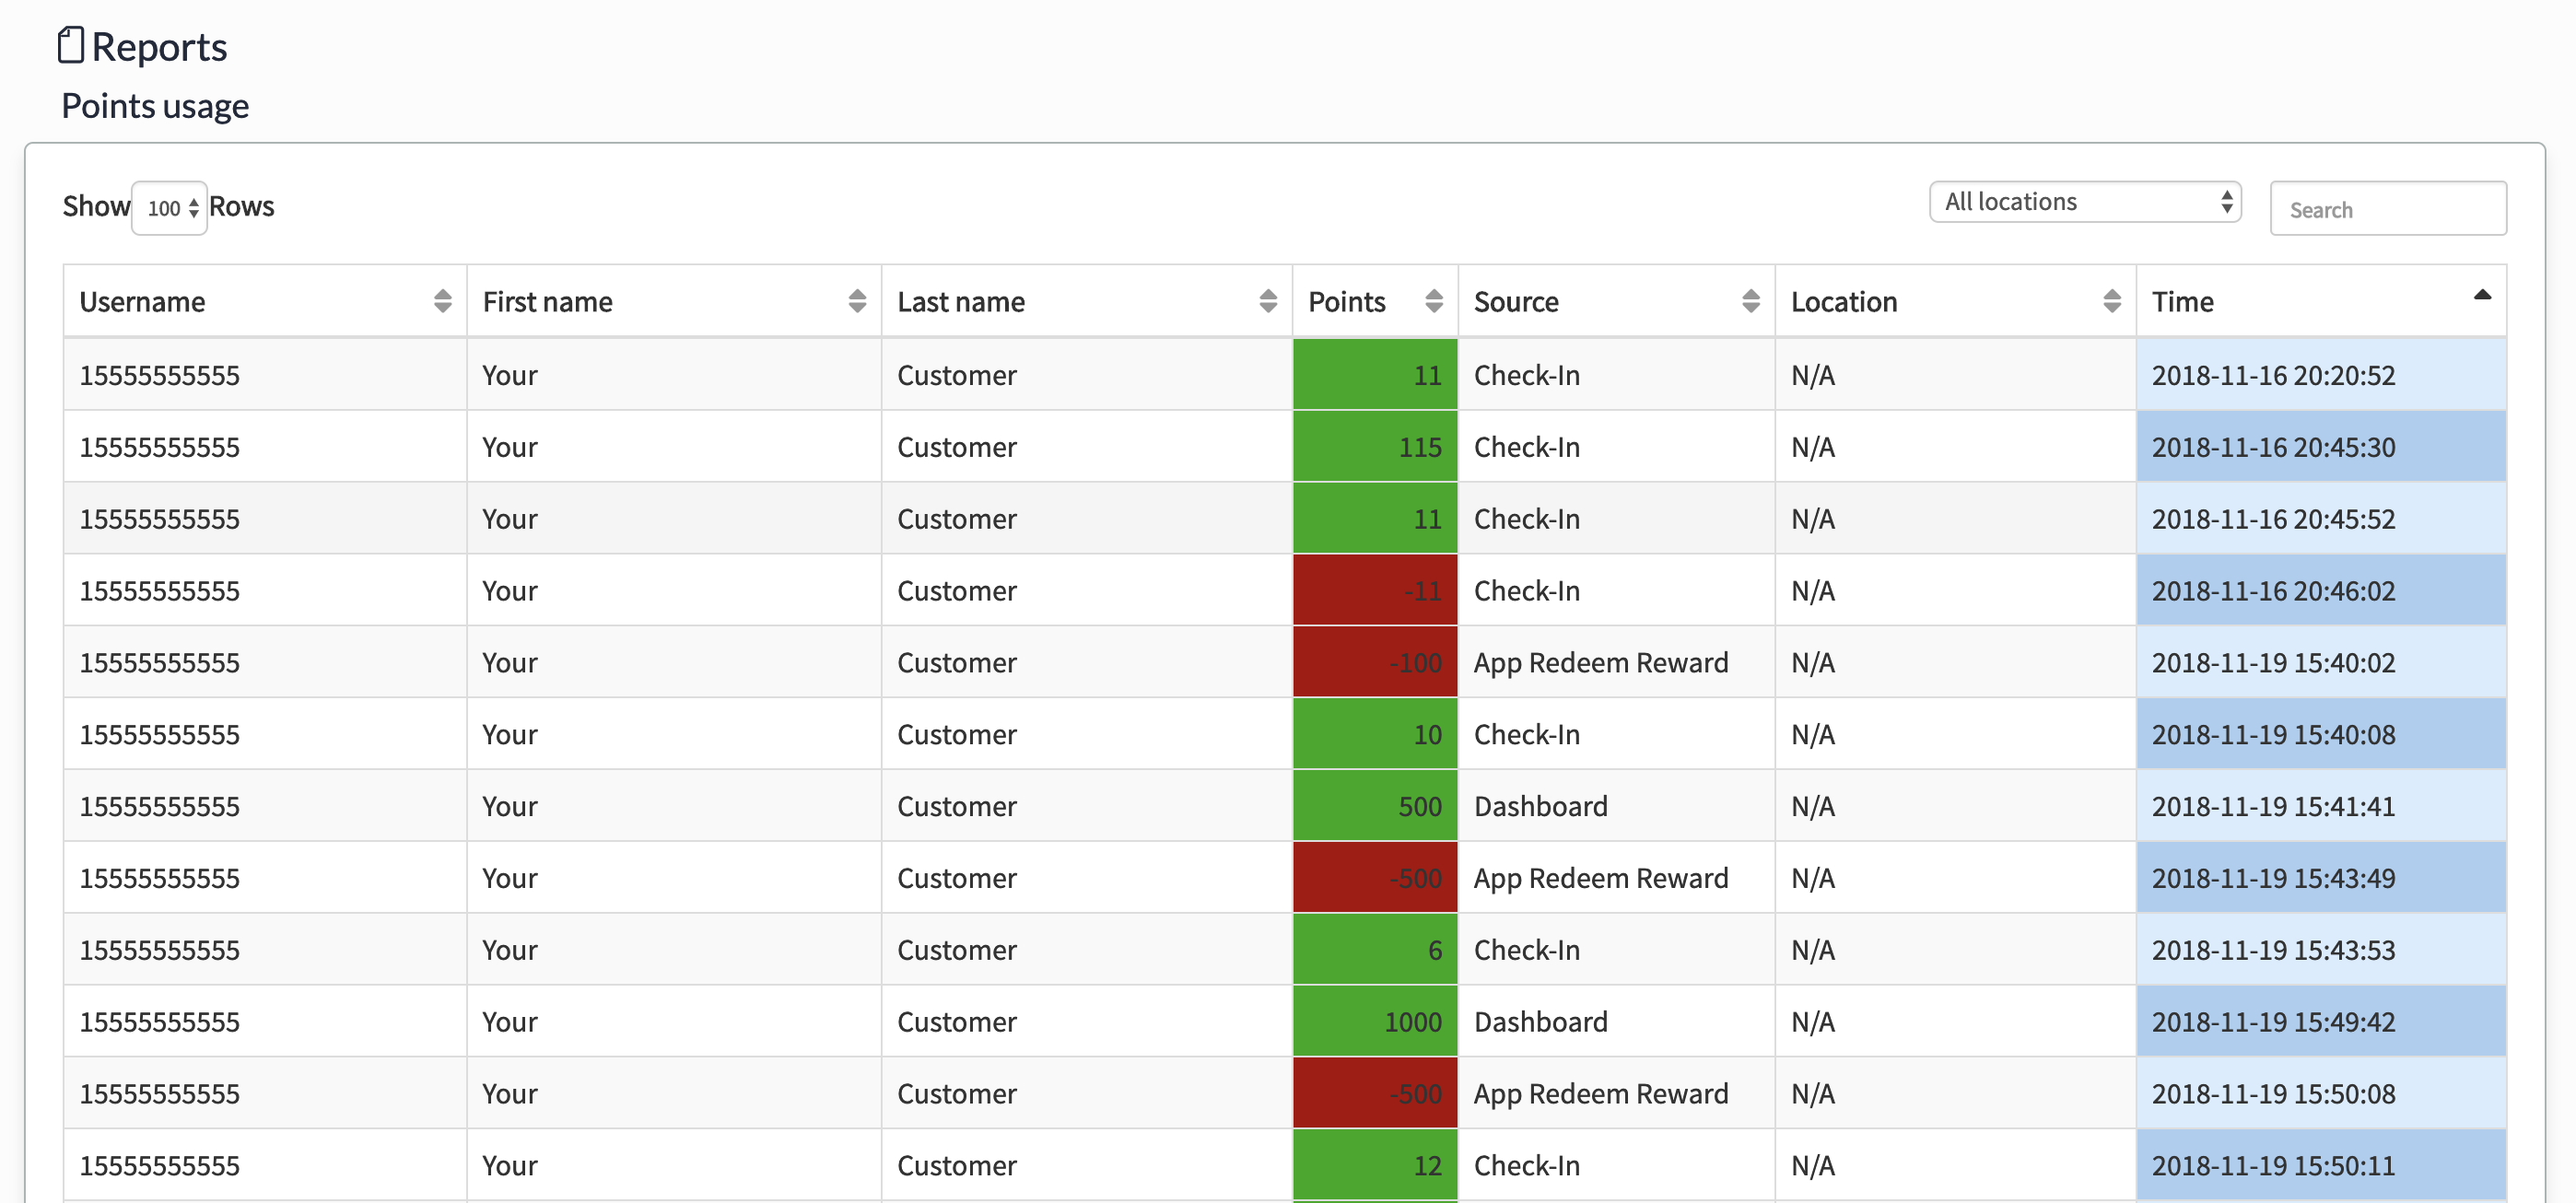
Task: Focus the Search input field
Action: (x=2388, y=208)
